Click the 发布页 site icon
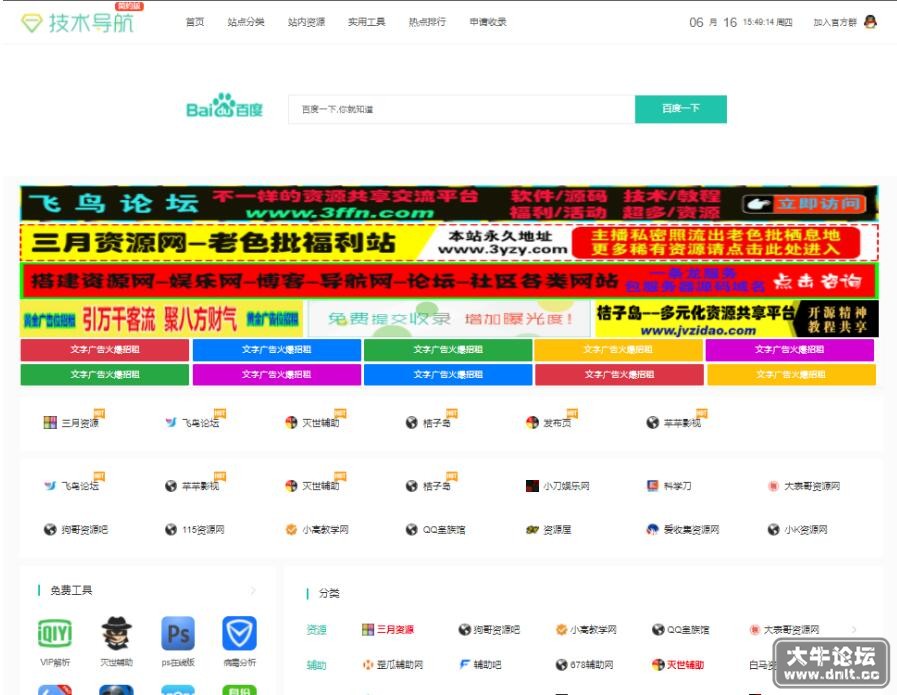The width and height of the screenshot is (897, 695). click(532, 423)
